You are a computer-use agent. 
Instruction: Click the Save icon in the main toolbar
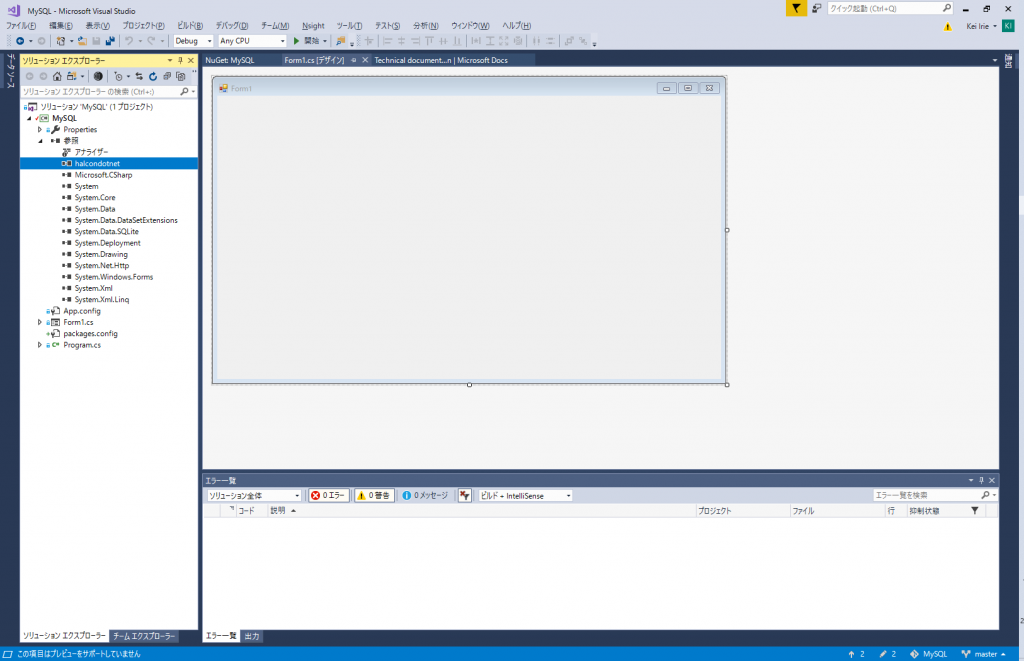click(96, 41)
